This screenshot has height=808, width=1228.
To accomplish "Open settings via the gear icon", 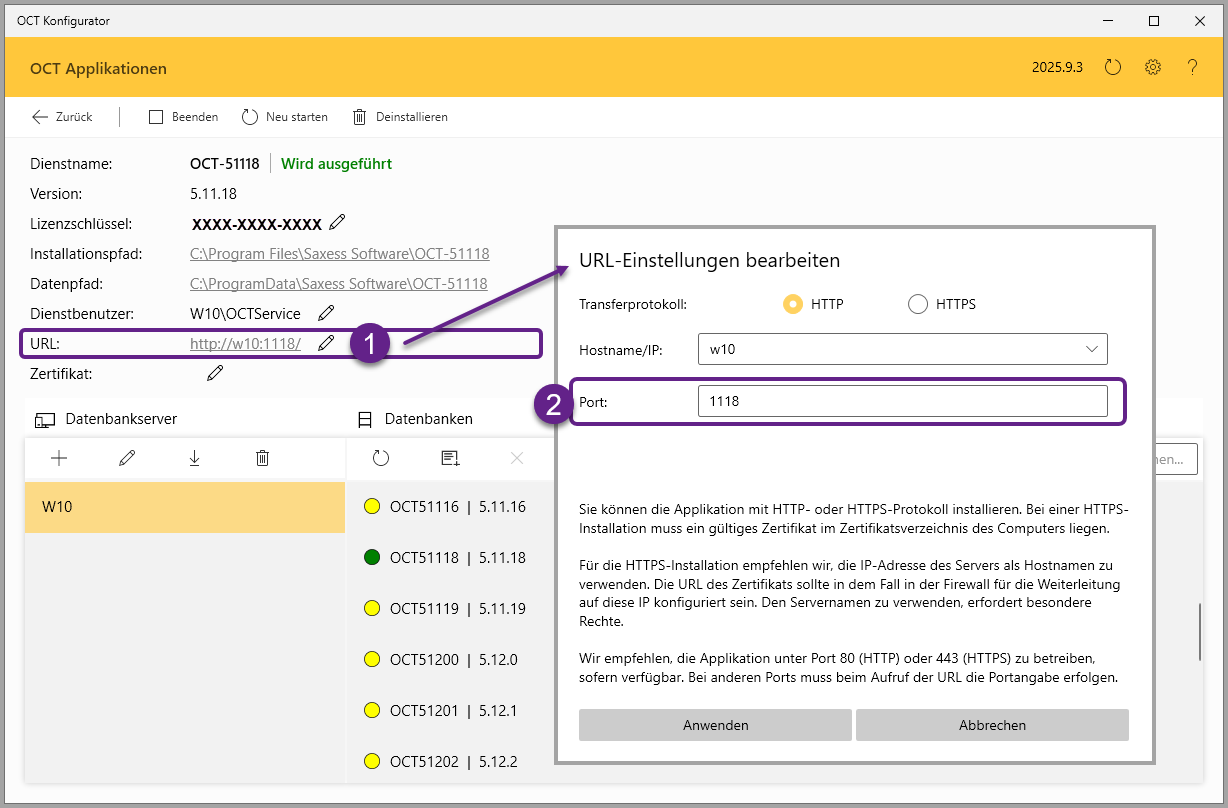I will (1153, 68).
